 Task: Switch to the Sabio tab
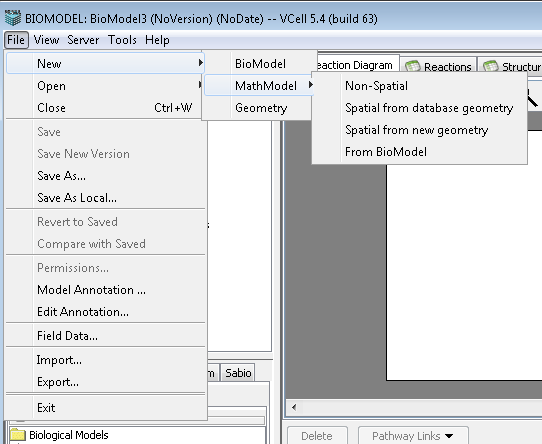click(x=238, y=373)
